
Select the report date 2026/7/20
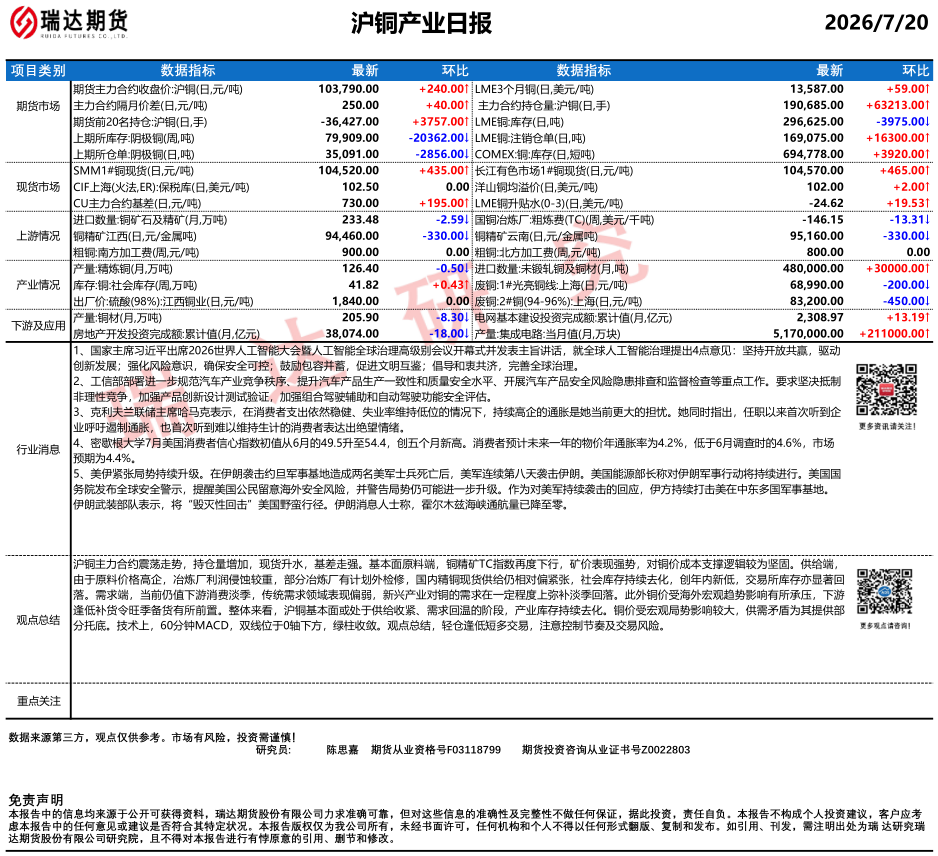[876, 22]
